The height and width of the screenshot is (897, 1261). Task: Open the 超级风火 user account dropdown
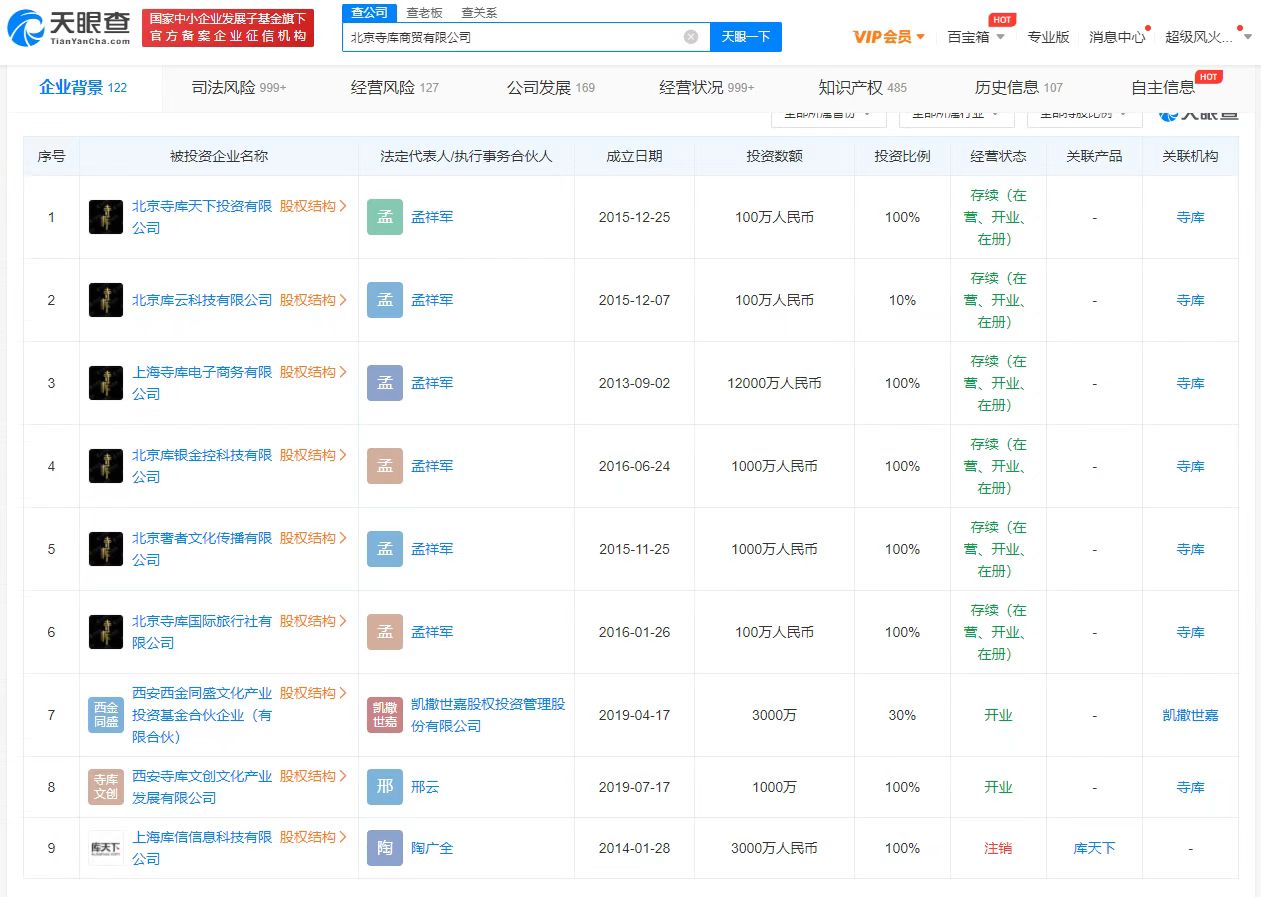(x=1208, y=37)
